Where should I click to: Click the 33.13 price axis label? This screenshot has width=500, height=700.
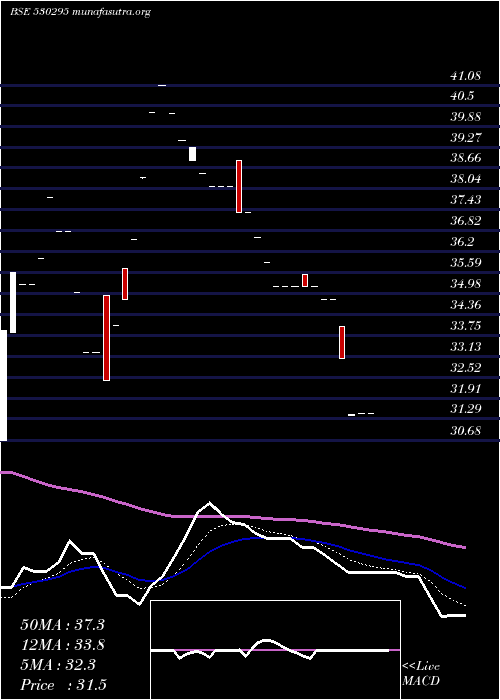(x=465, y=346)
